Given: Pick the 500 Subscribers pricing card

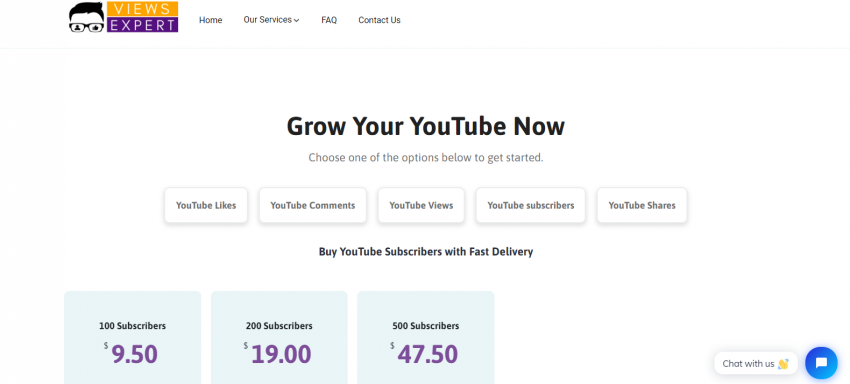Looking at the screenshot, I should [x=426, y=337].
